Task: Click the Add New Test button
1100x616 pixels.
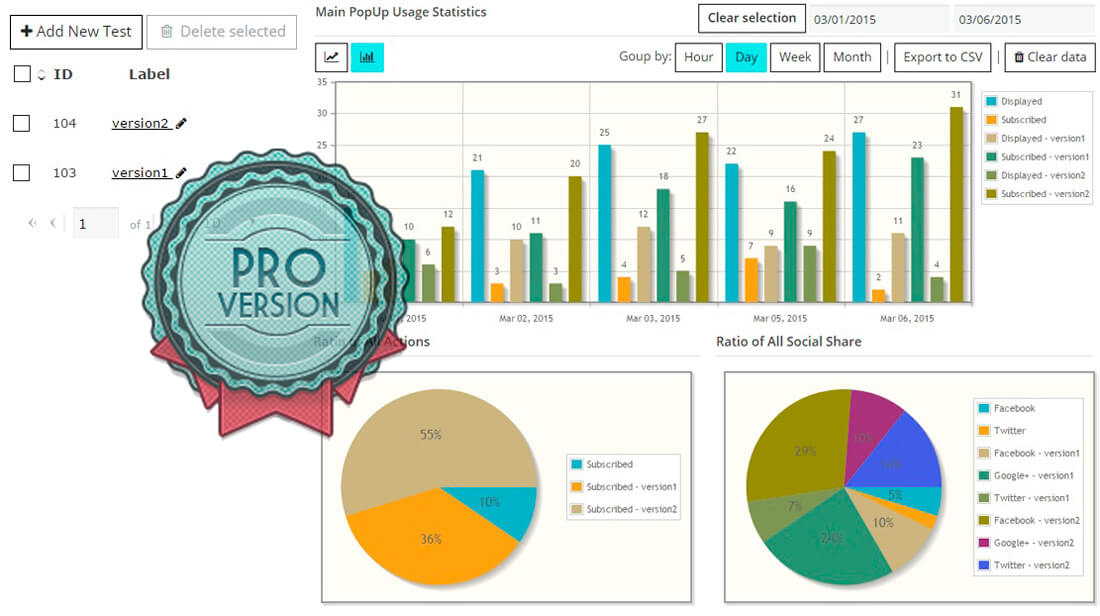Action: pos(76,31)
